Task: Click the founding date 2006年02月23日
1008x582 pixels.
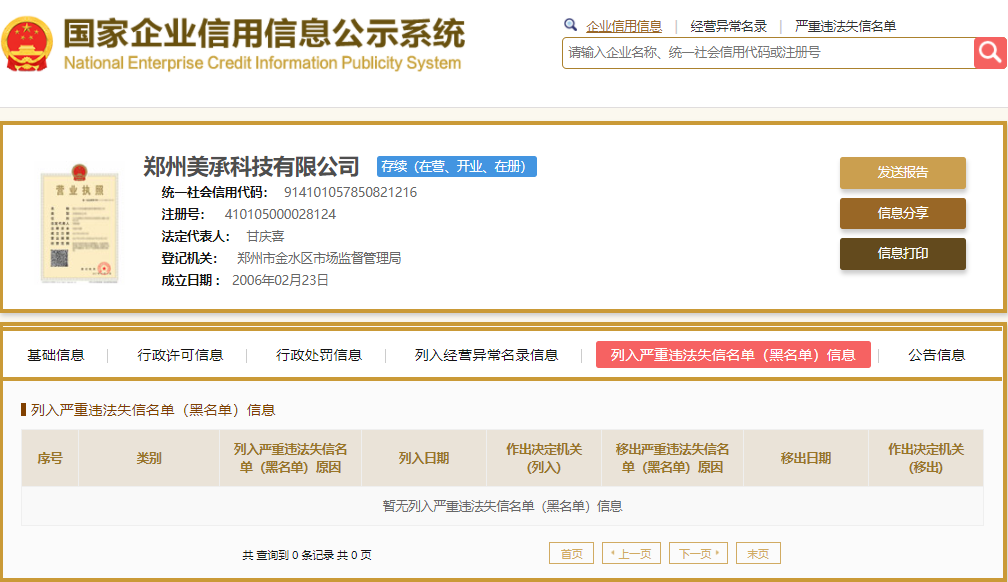Action: tap(280, 280)
